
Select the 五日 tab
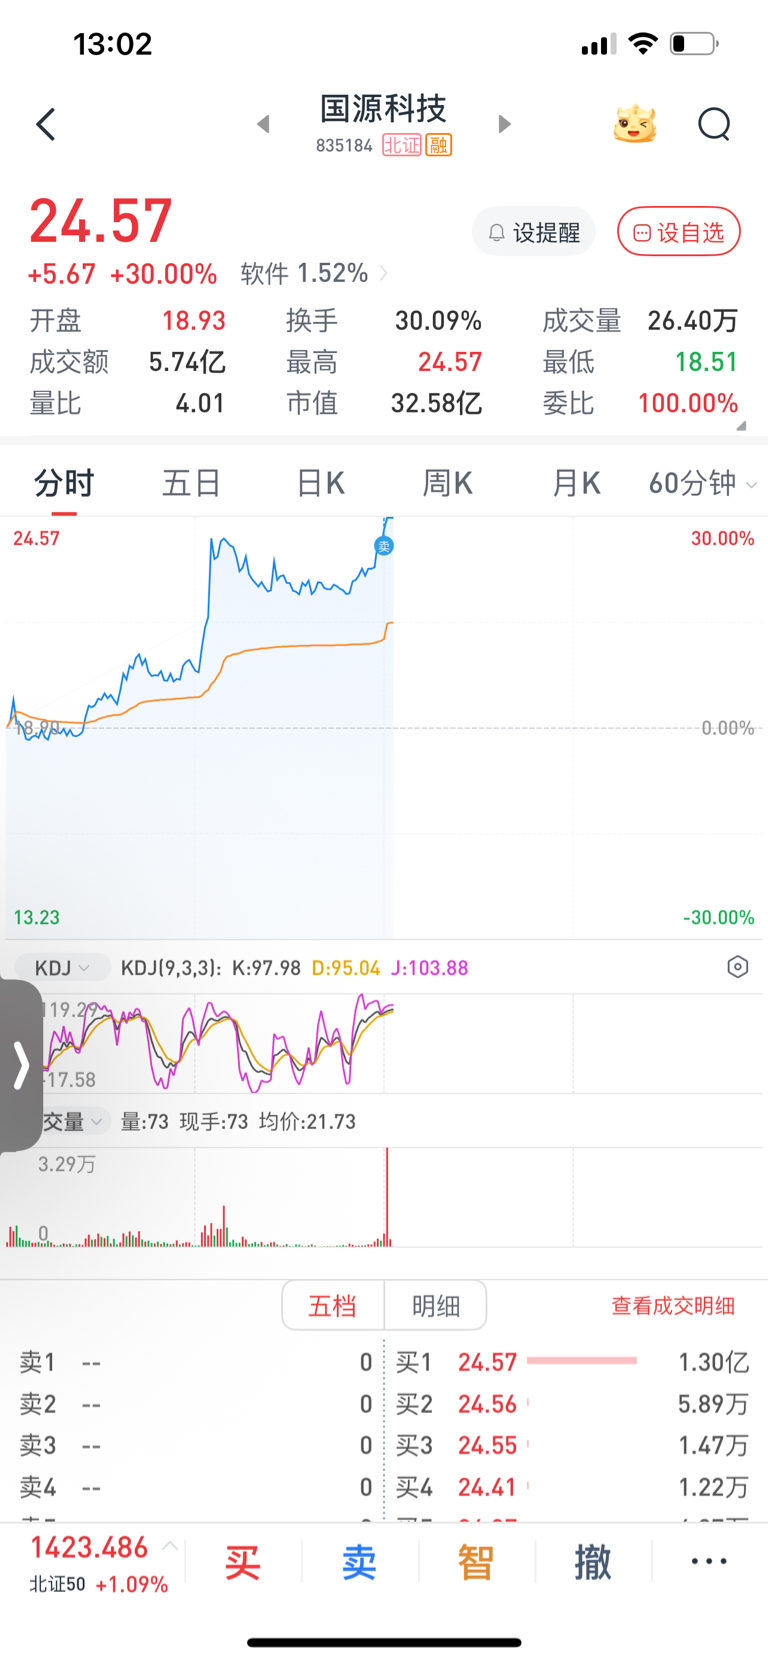191,484
